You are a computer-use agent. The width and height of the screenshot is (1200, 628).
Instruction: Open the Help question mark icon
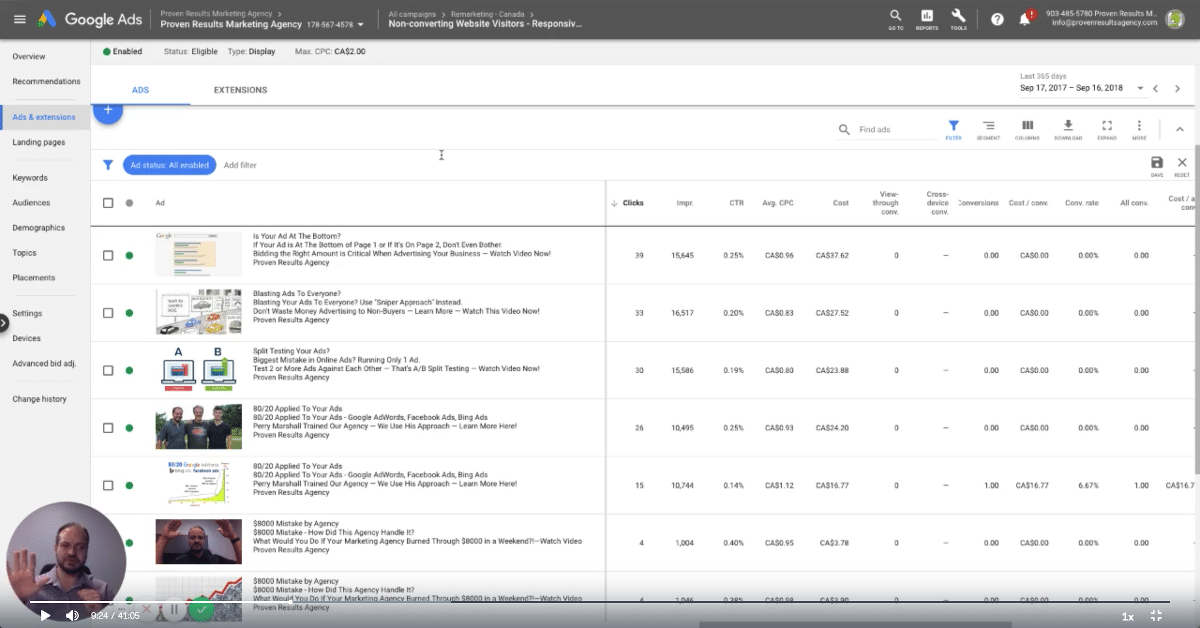[997, 19]
